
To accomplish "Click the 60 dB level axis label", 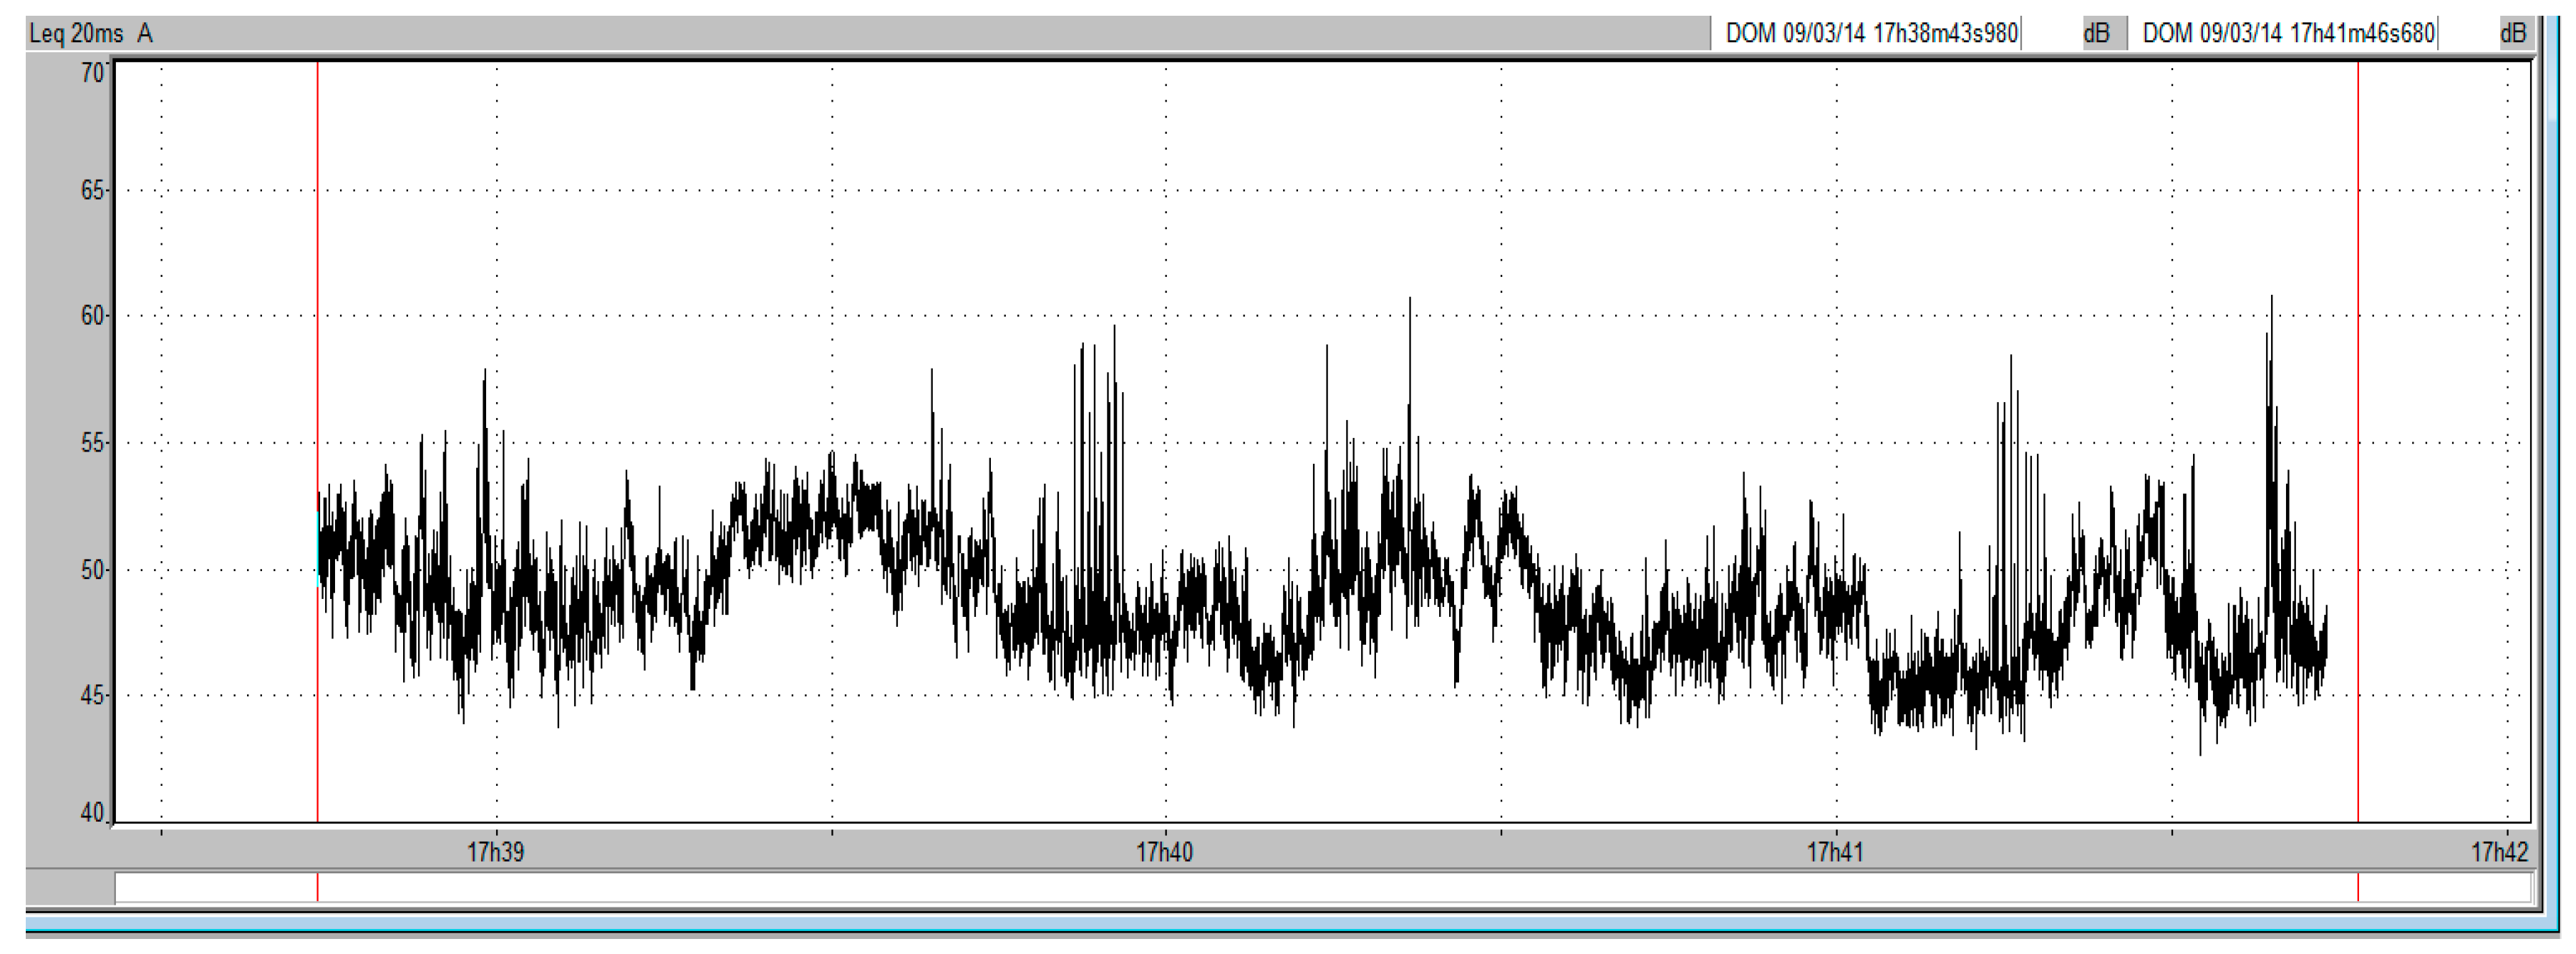I will 92,316.
